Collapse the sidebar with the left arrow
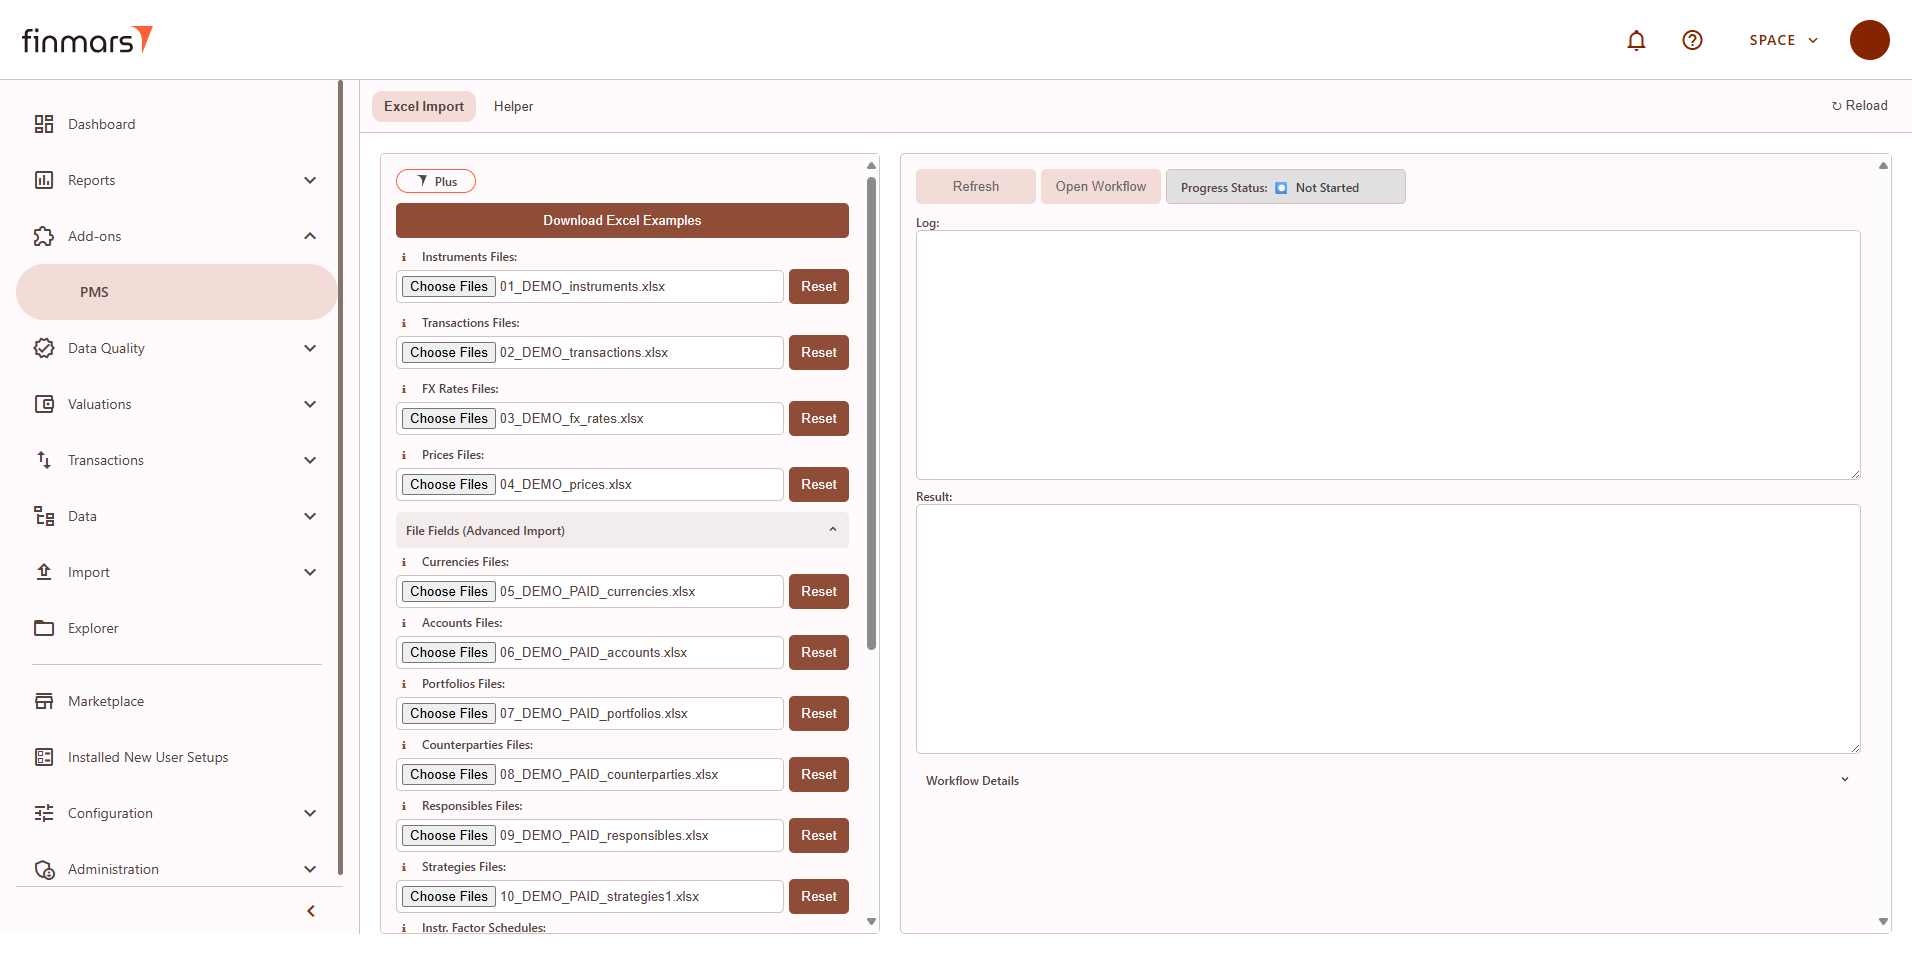 click(x=311, y=911)
